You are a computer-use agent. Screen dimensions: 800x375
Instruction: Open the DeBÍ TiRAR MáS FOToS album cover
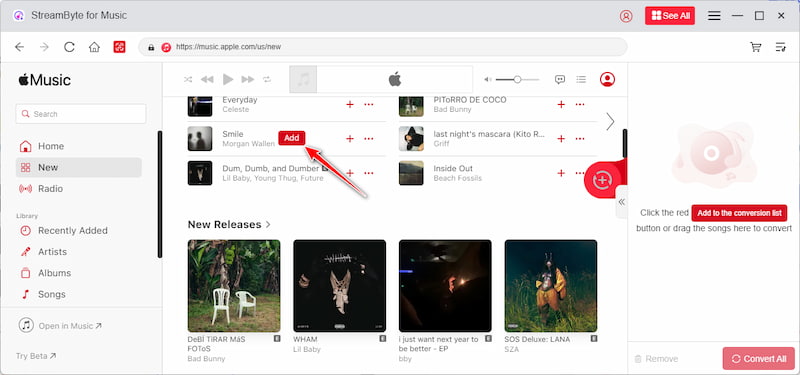point(234,286)
